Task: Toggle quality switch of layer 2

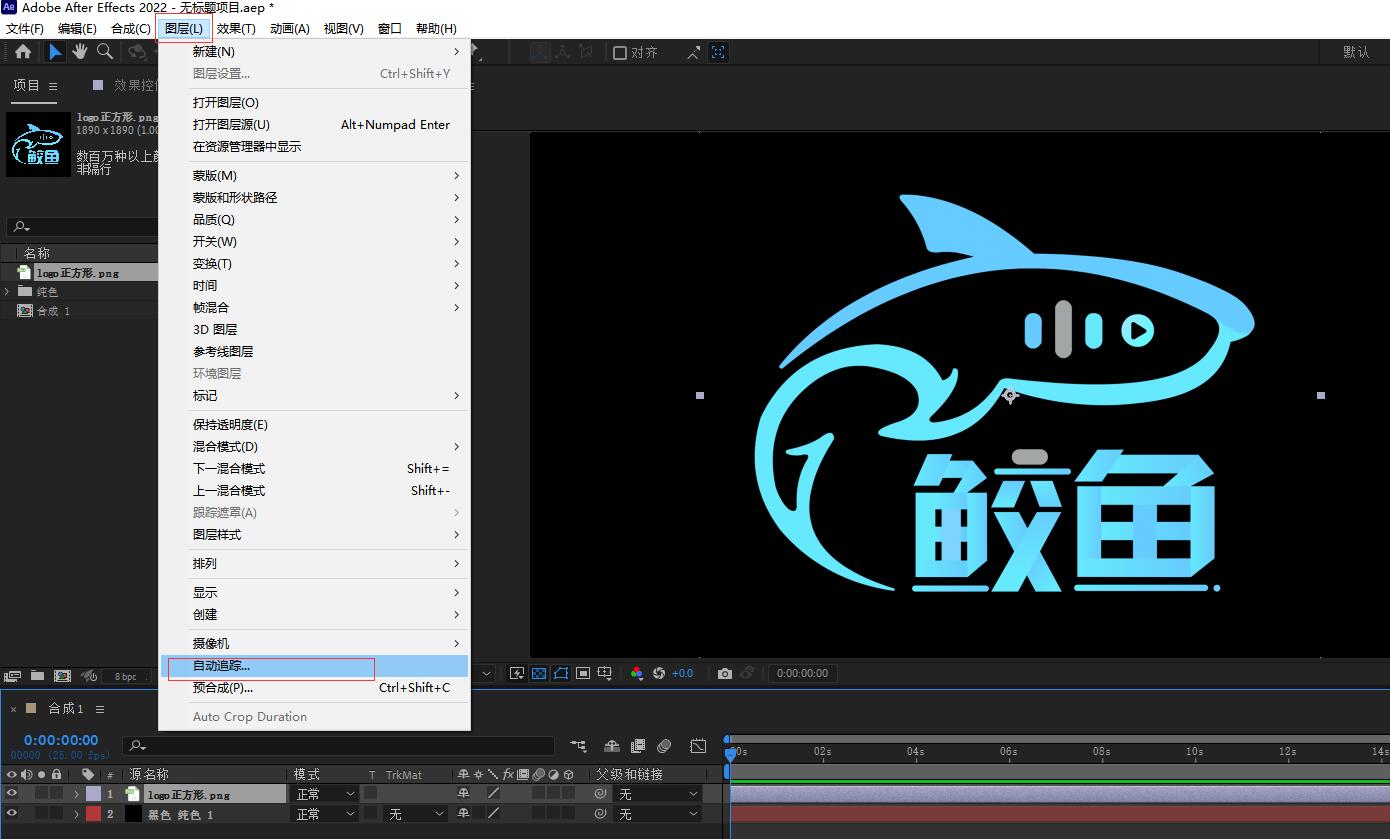Action: (493, 815)
